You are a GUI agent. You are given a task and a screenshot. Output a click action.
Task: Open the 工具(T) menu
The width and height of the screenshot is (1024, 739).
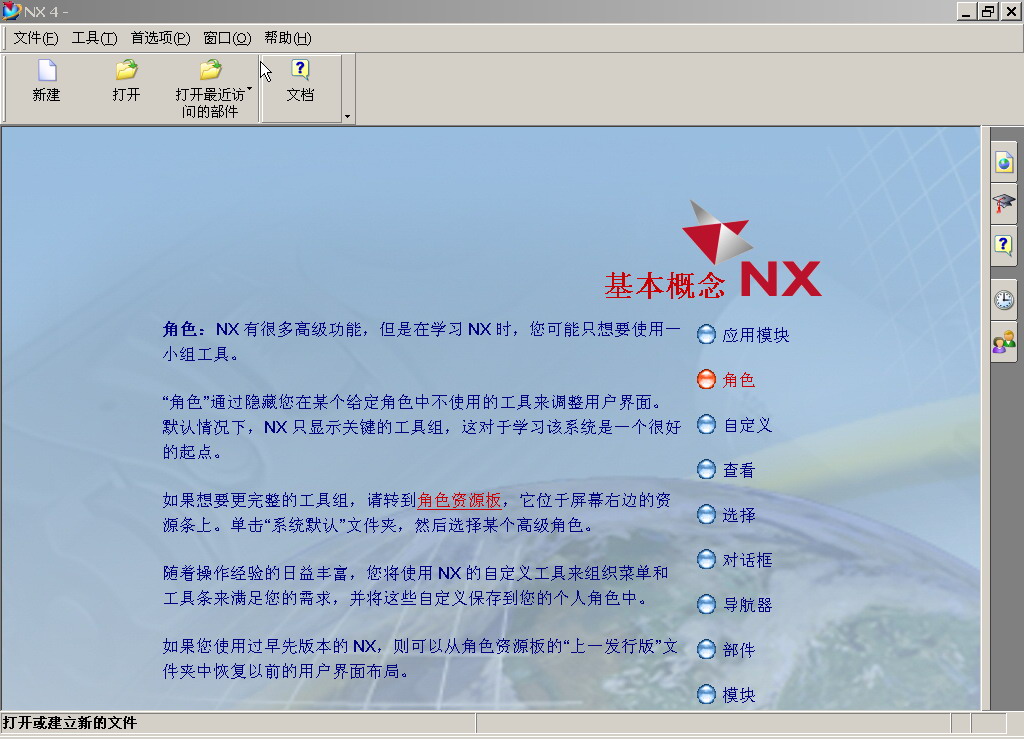pos(95,38)
